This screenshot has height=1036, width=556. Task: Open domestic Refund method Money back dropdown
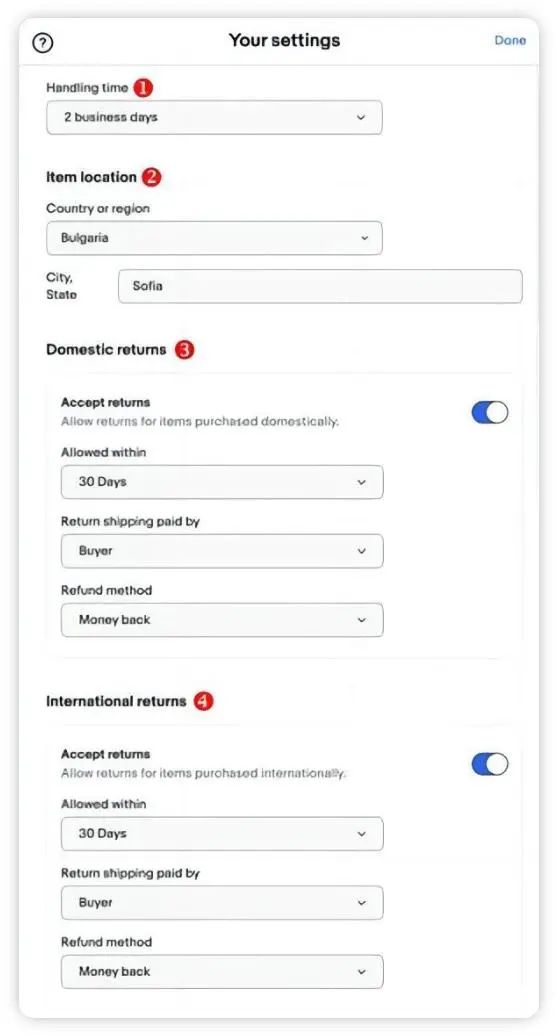tap(222, 620)
